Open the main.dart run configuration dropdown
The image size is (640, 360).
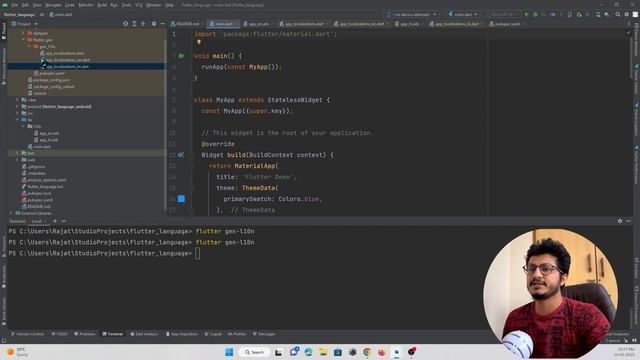(463, 14)
